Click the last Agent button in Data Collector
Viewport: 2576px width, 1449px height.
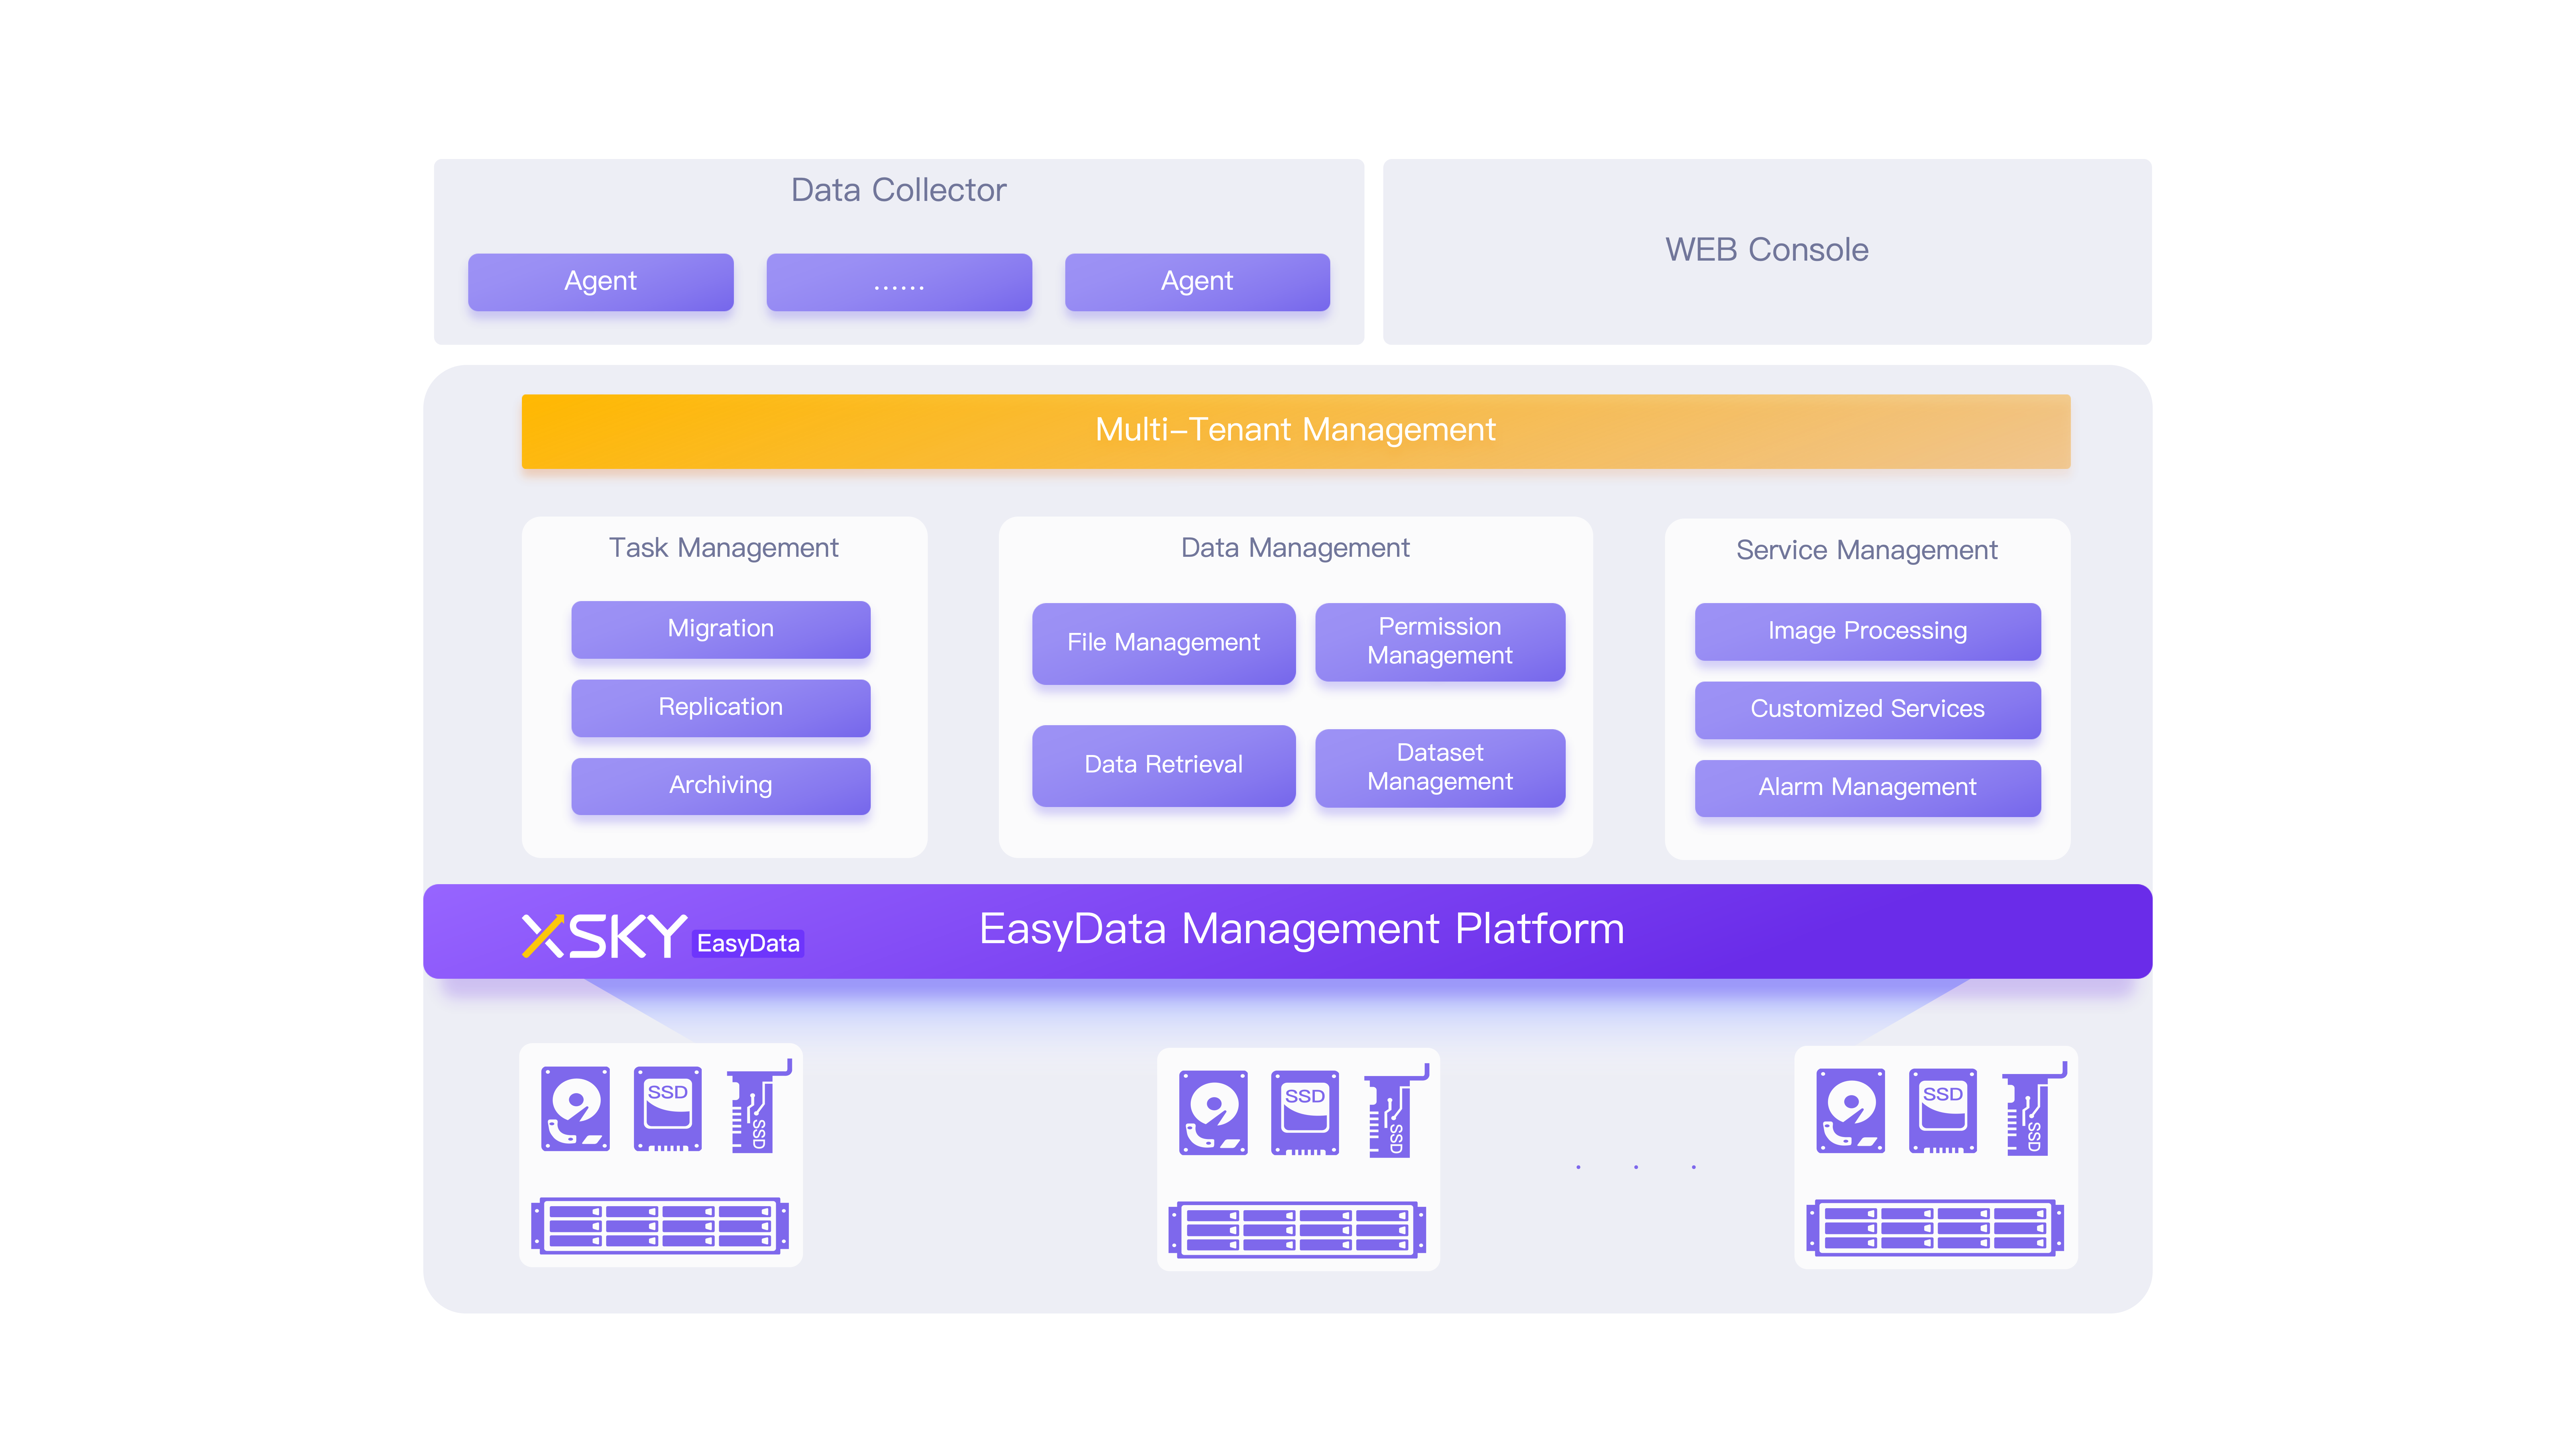click(x=1197, y=282)
